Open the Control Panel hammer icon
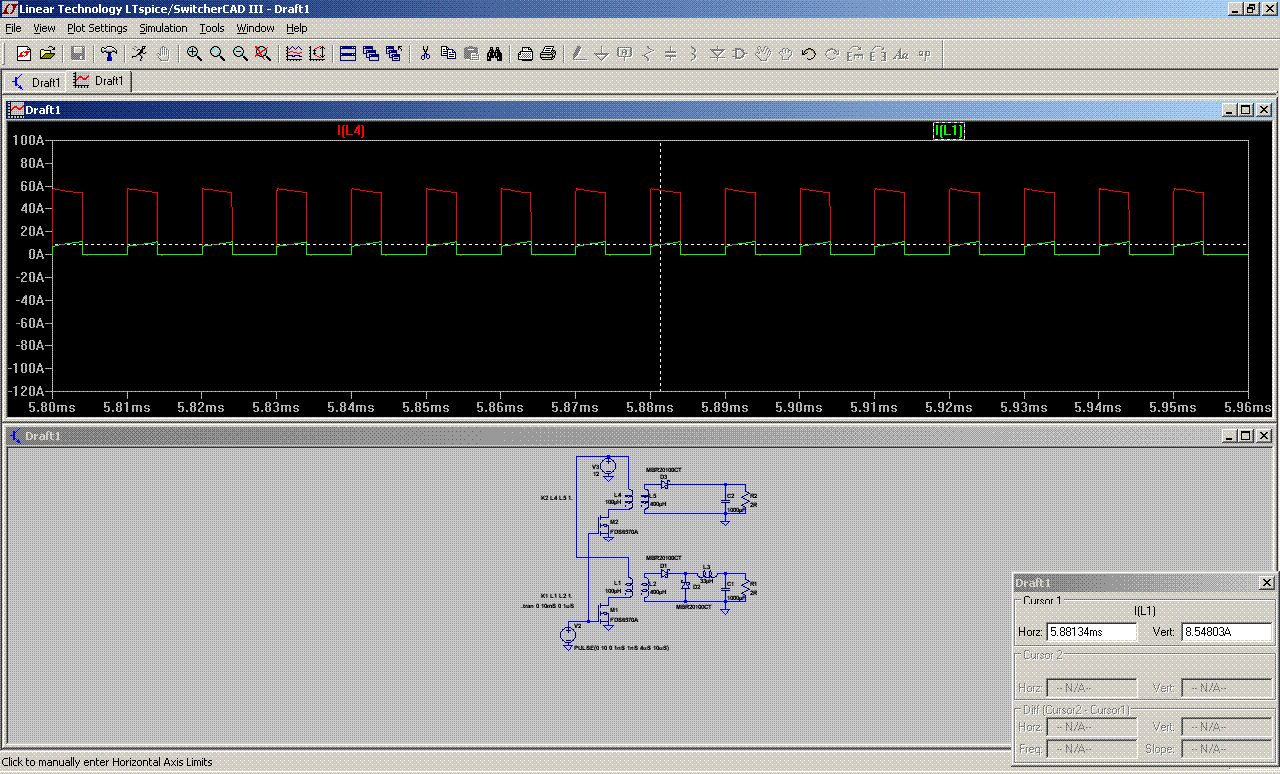 (x=109, y=54)
